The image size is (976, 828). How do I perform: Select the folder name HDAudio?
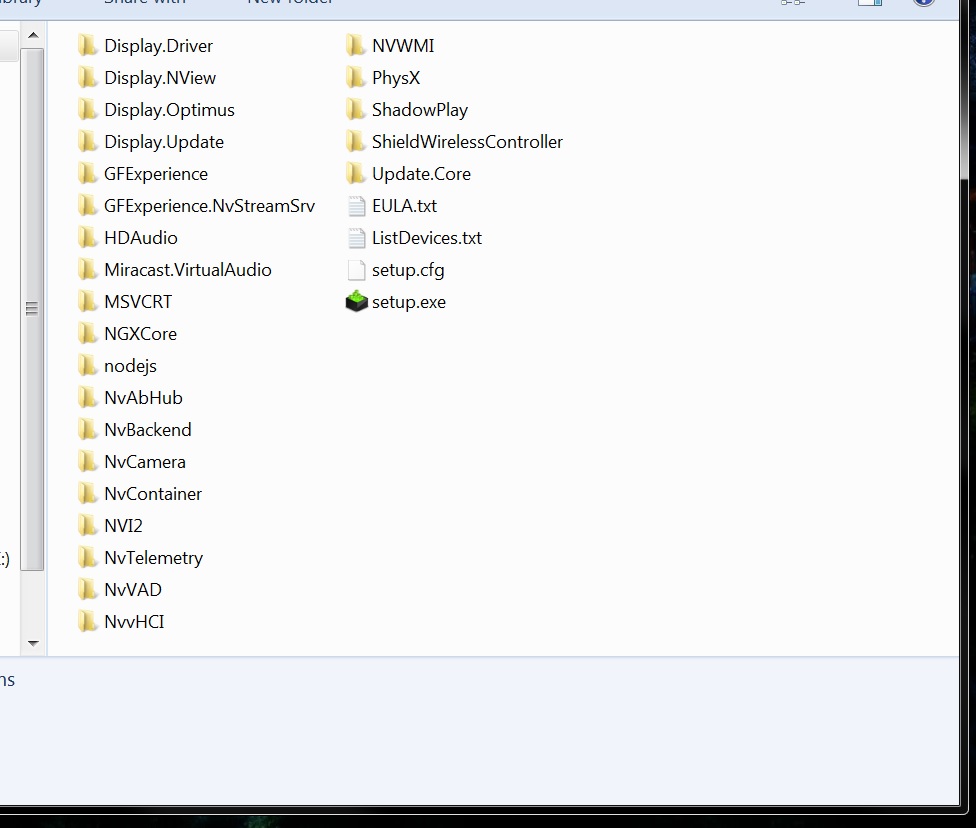coord(141,238)
